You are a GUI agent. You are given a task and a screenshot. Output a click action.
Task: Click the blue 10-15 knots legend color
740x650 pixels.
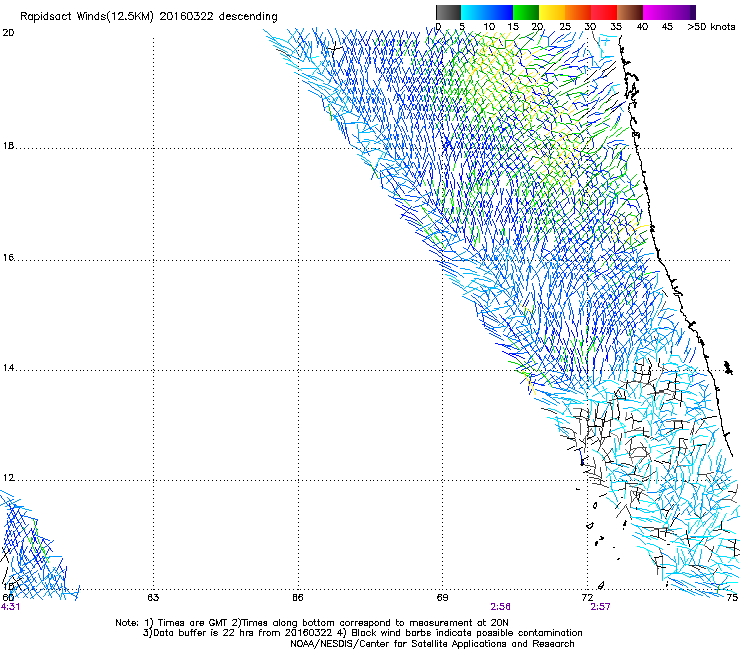(x=500, y=12)
